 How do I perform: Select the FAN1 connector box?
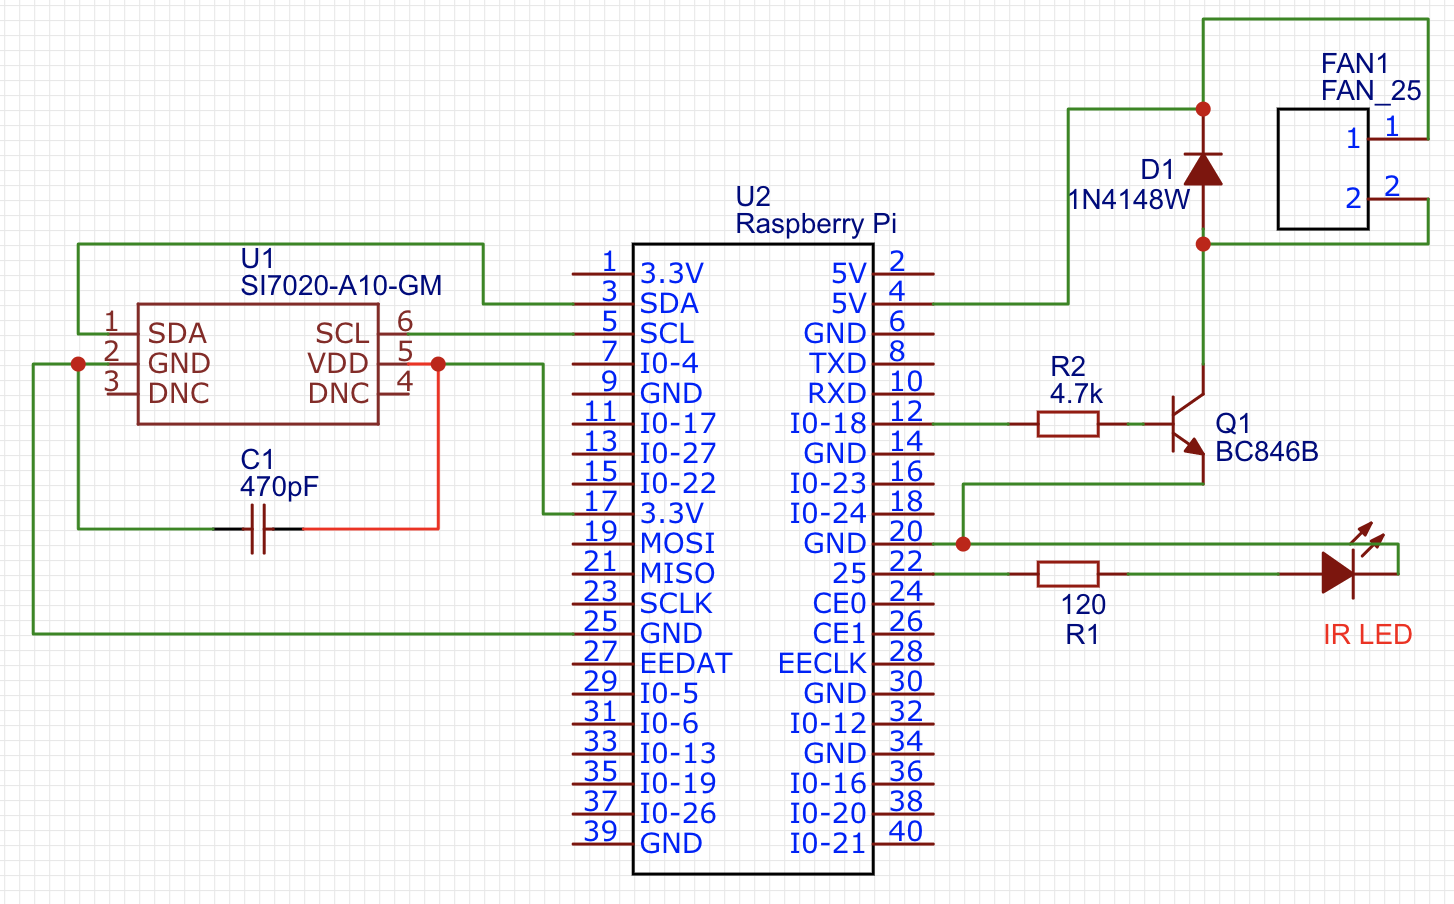pyautogui.click(x=1323, y=170)
